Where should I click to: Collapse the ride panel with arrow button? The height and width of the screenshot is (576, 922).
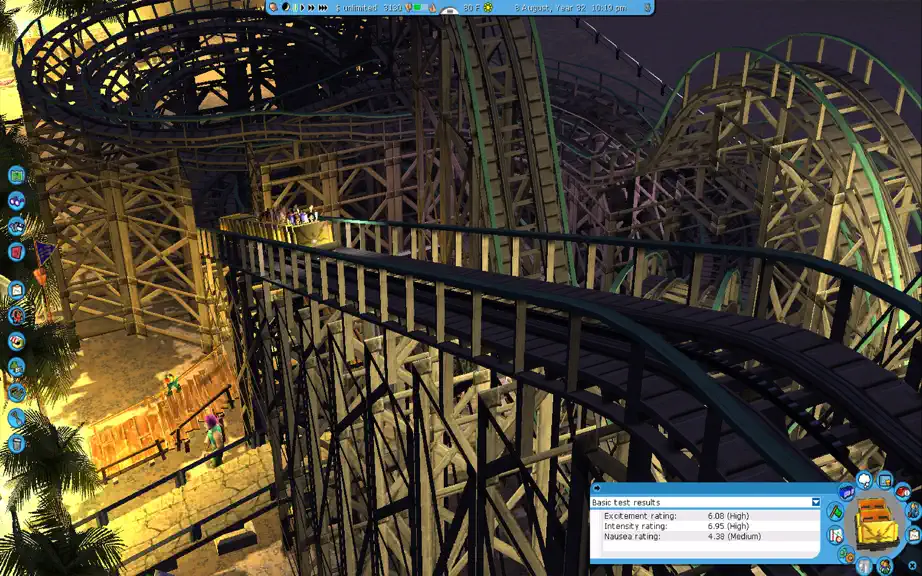[x=596, y=488]
